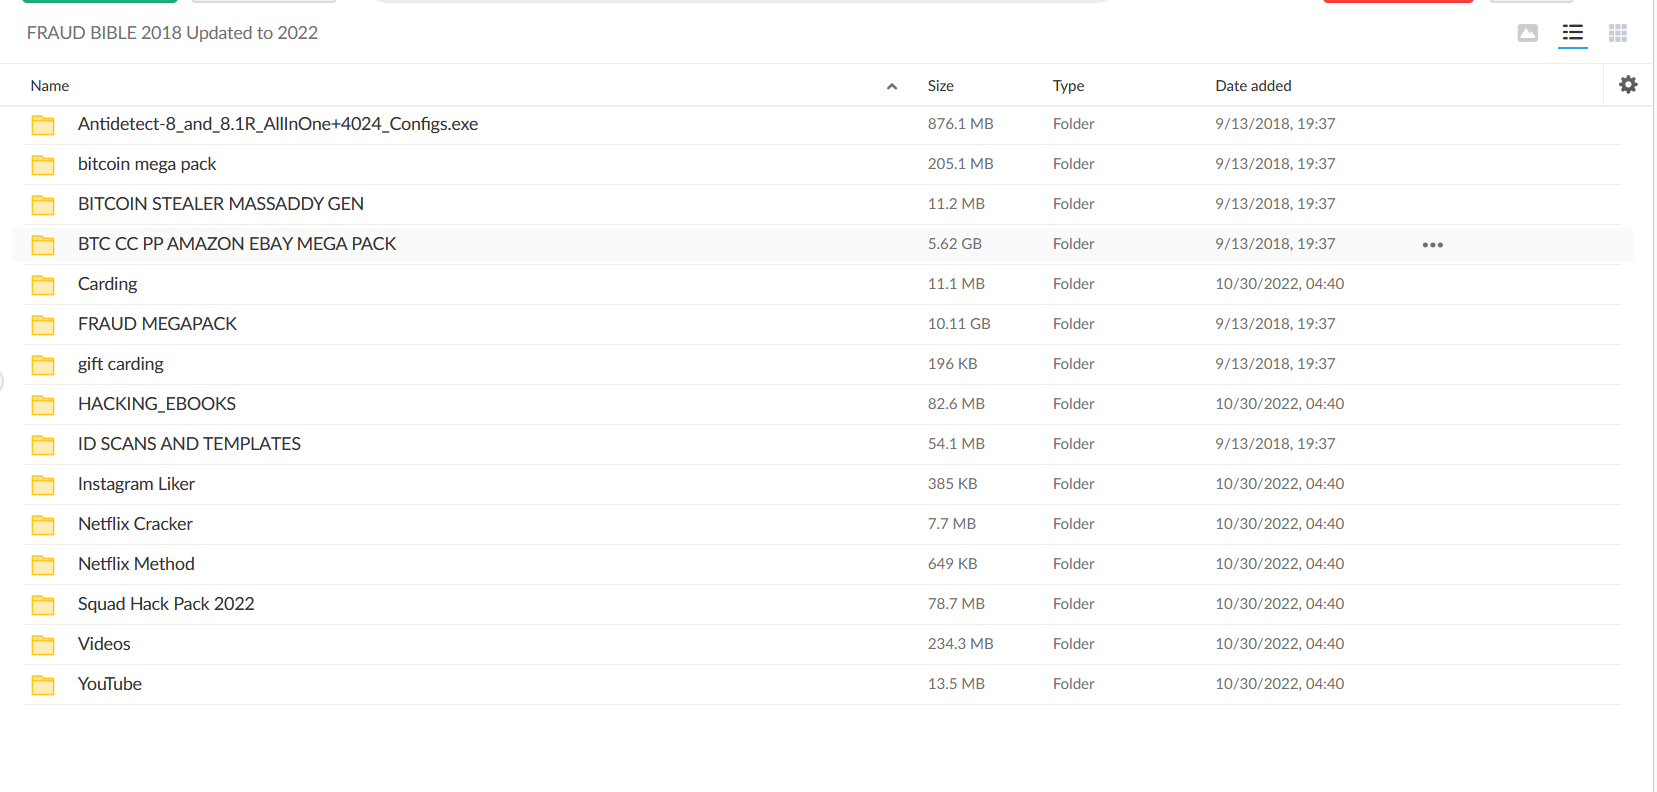Image resolution: width=1657 pixels, height=792 pixels.
Task: Sort files by Date added
Action: (1253, 86)
